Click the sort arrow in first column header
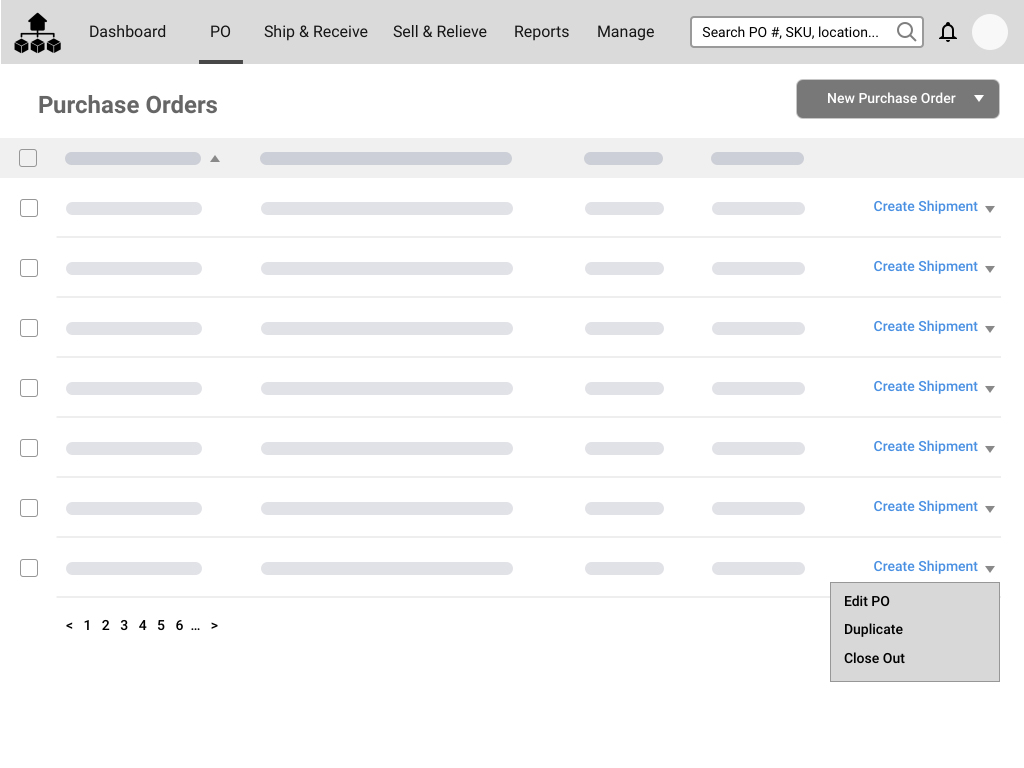This screenshot has width=1024, height=768. [x=215, y=158]
